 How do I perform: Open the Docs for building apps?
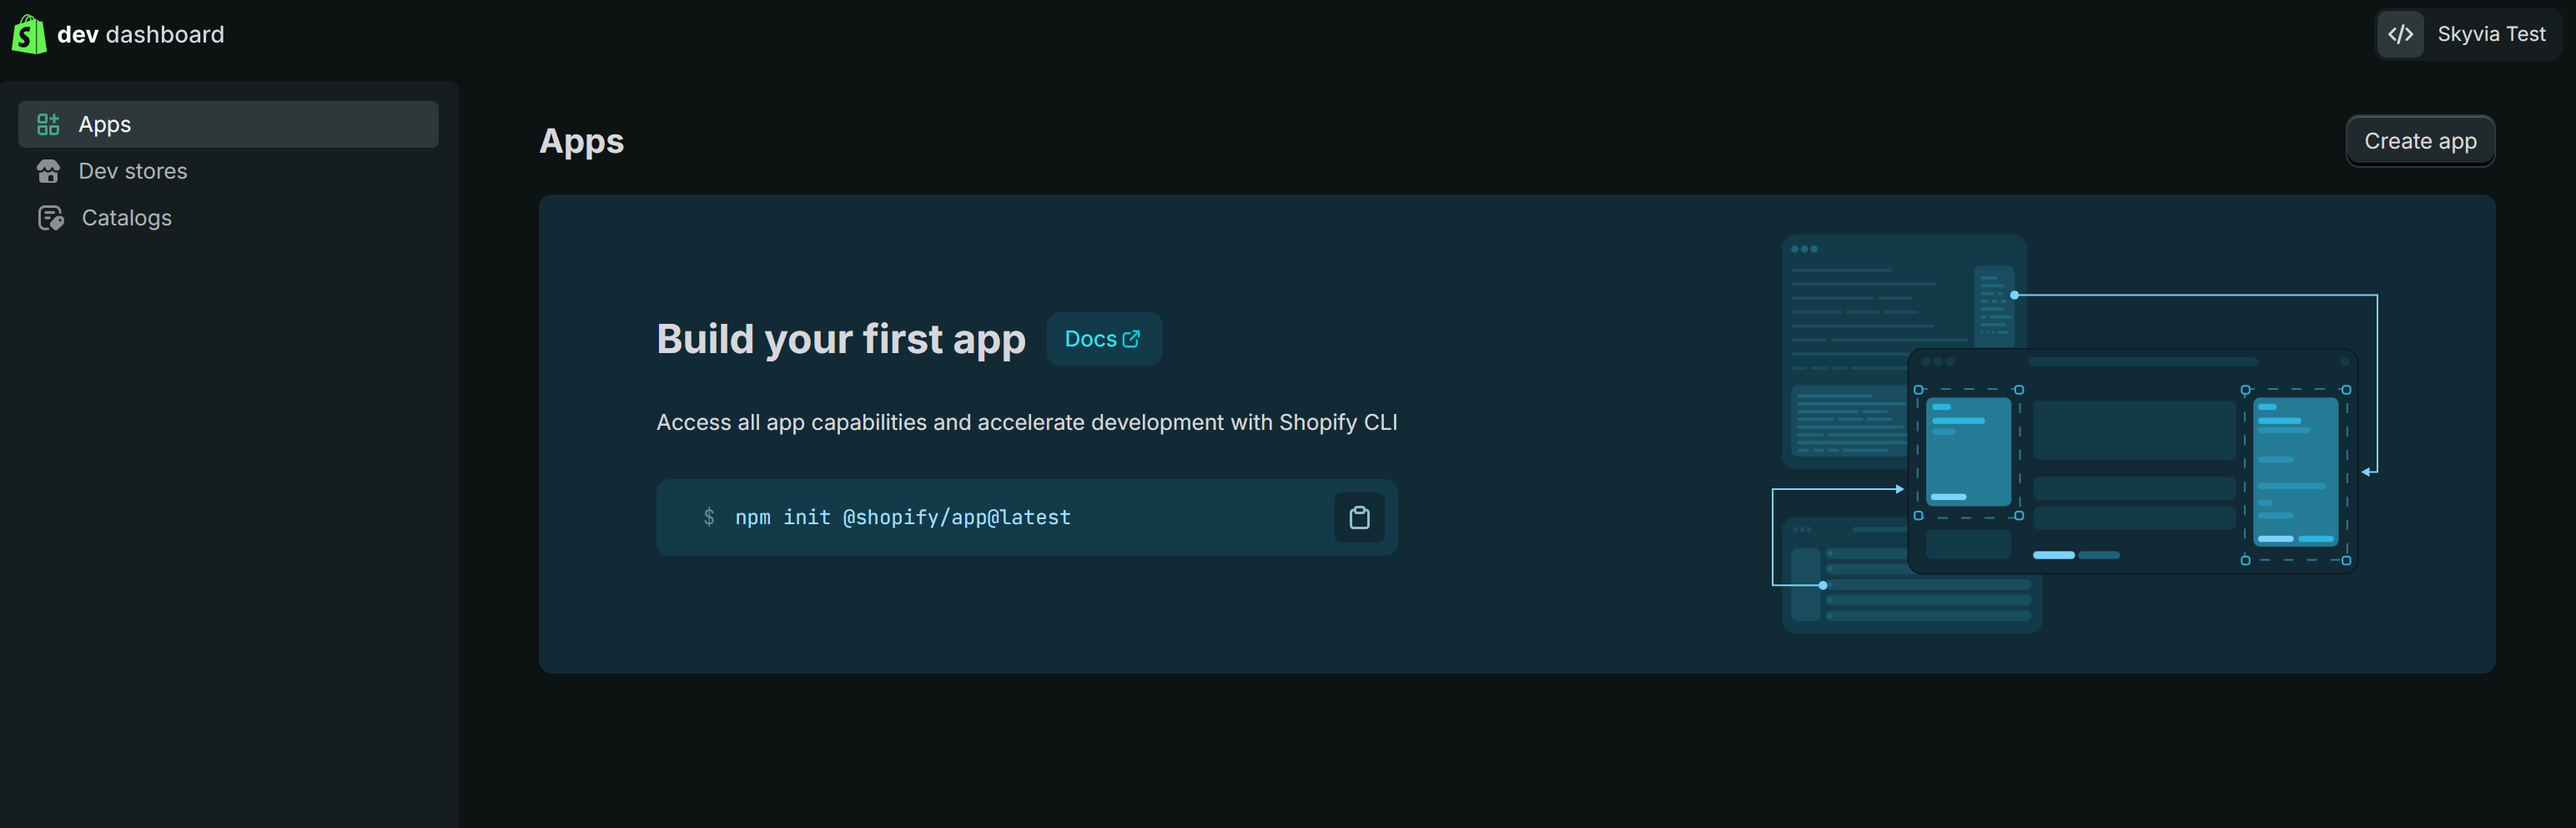(x=1103, y=338)
